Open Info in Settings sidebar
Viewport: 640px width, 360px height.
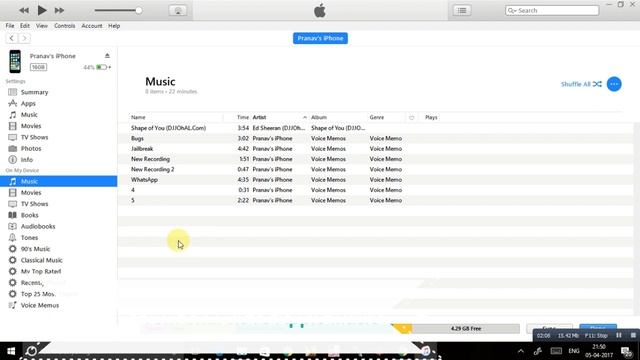(x=27, y=160)
